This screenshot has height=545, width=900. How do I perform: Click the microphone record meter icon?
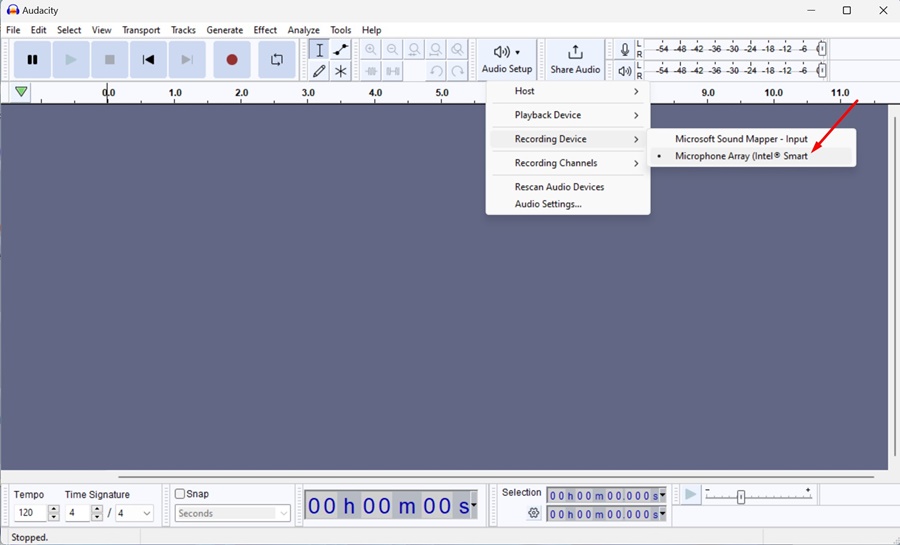click(624, 49)
